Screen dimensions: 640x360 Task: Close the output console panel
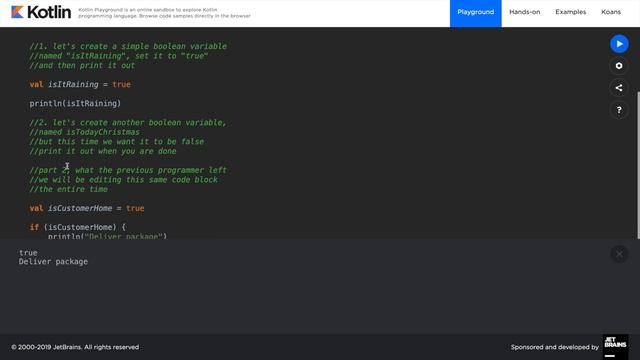(619, 254)
